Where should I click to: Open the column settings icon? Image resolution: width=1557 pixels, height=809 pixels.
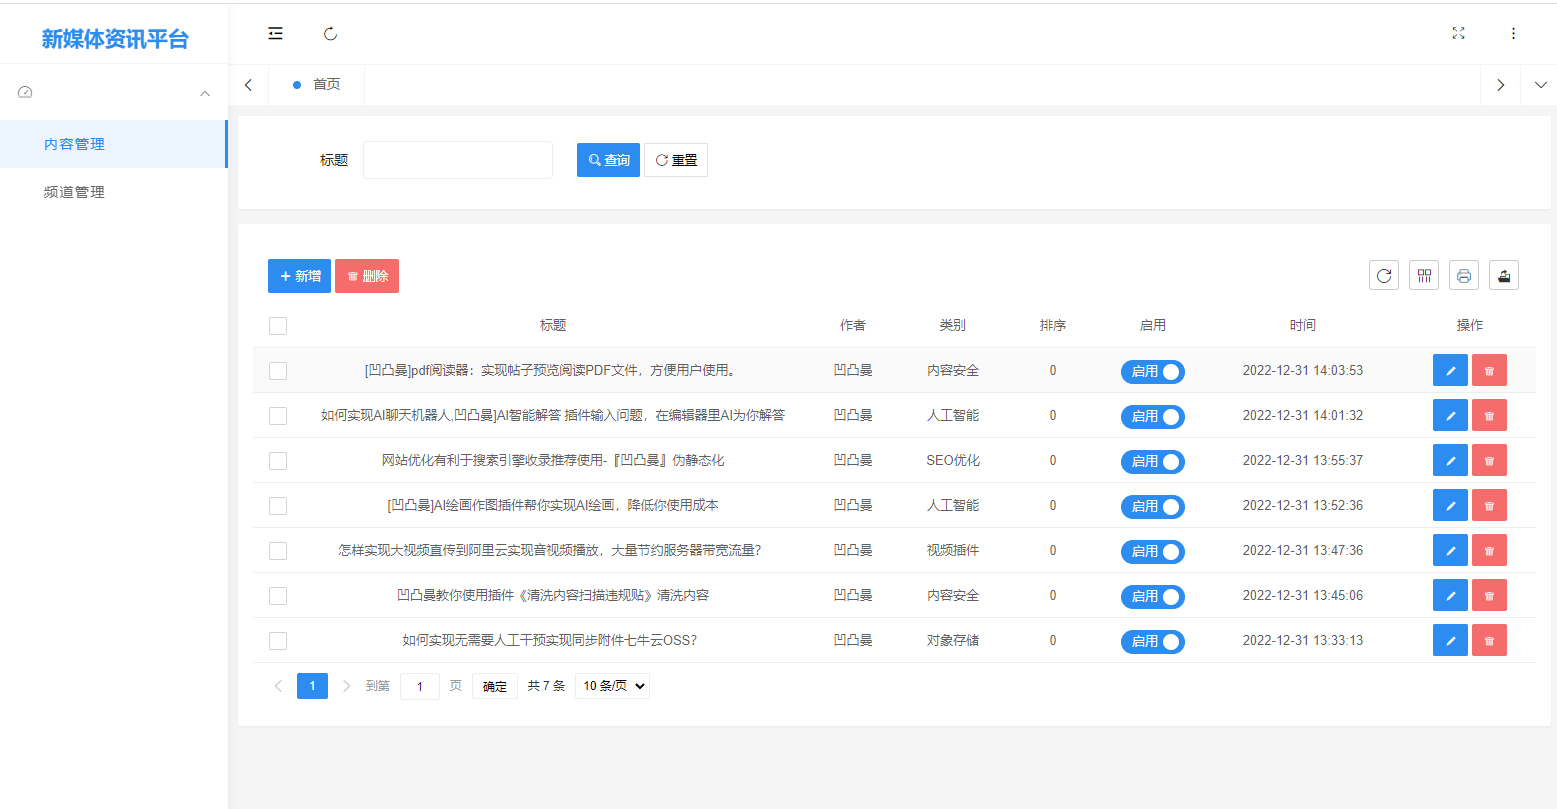tap(1423, 275)
